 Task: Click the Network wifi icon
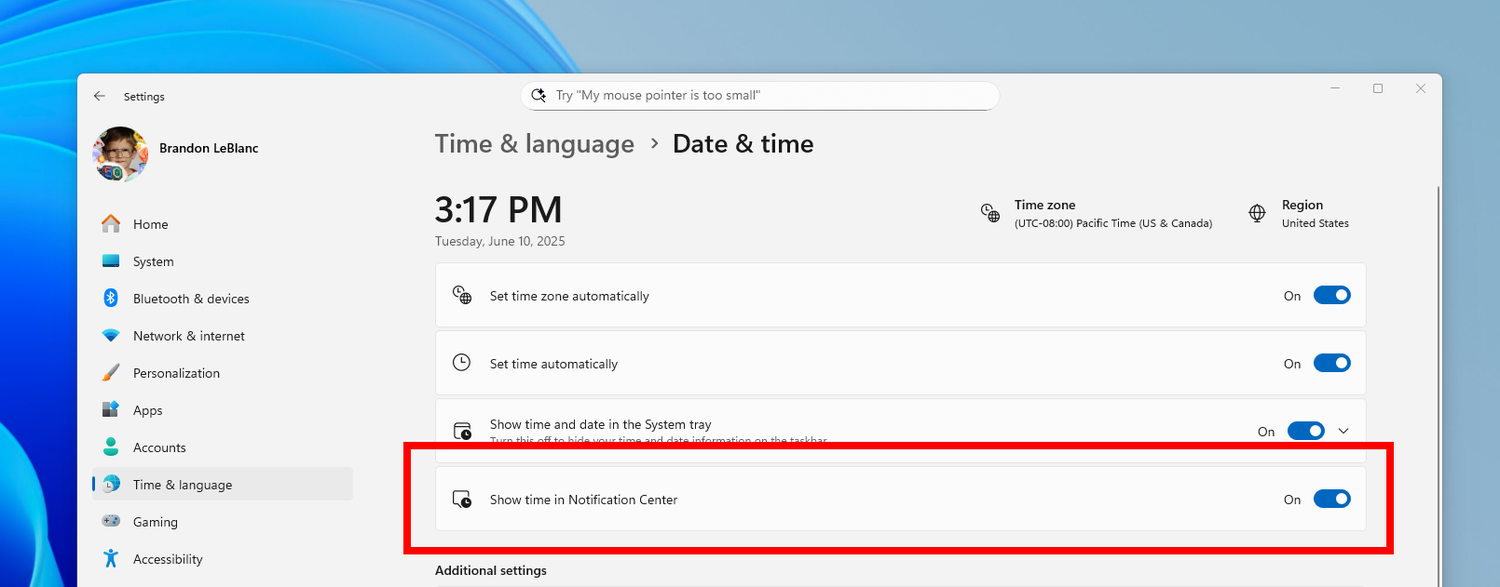pos(111,336)
